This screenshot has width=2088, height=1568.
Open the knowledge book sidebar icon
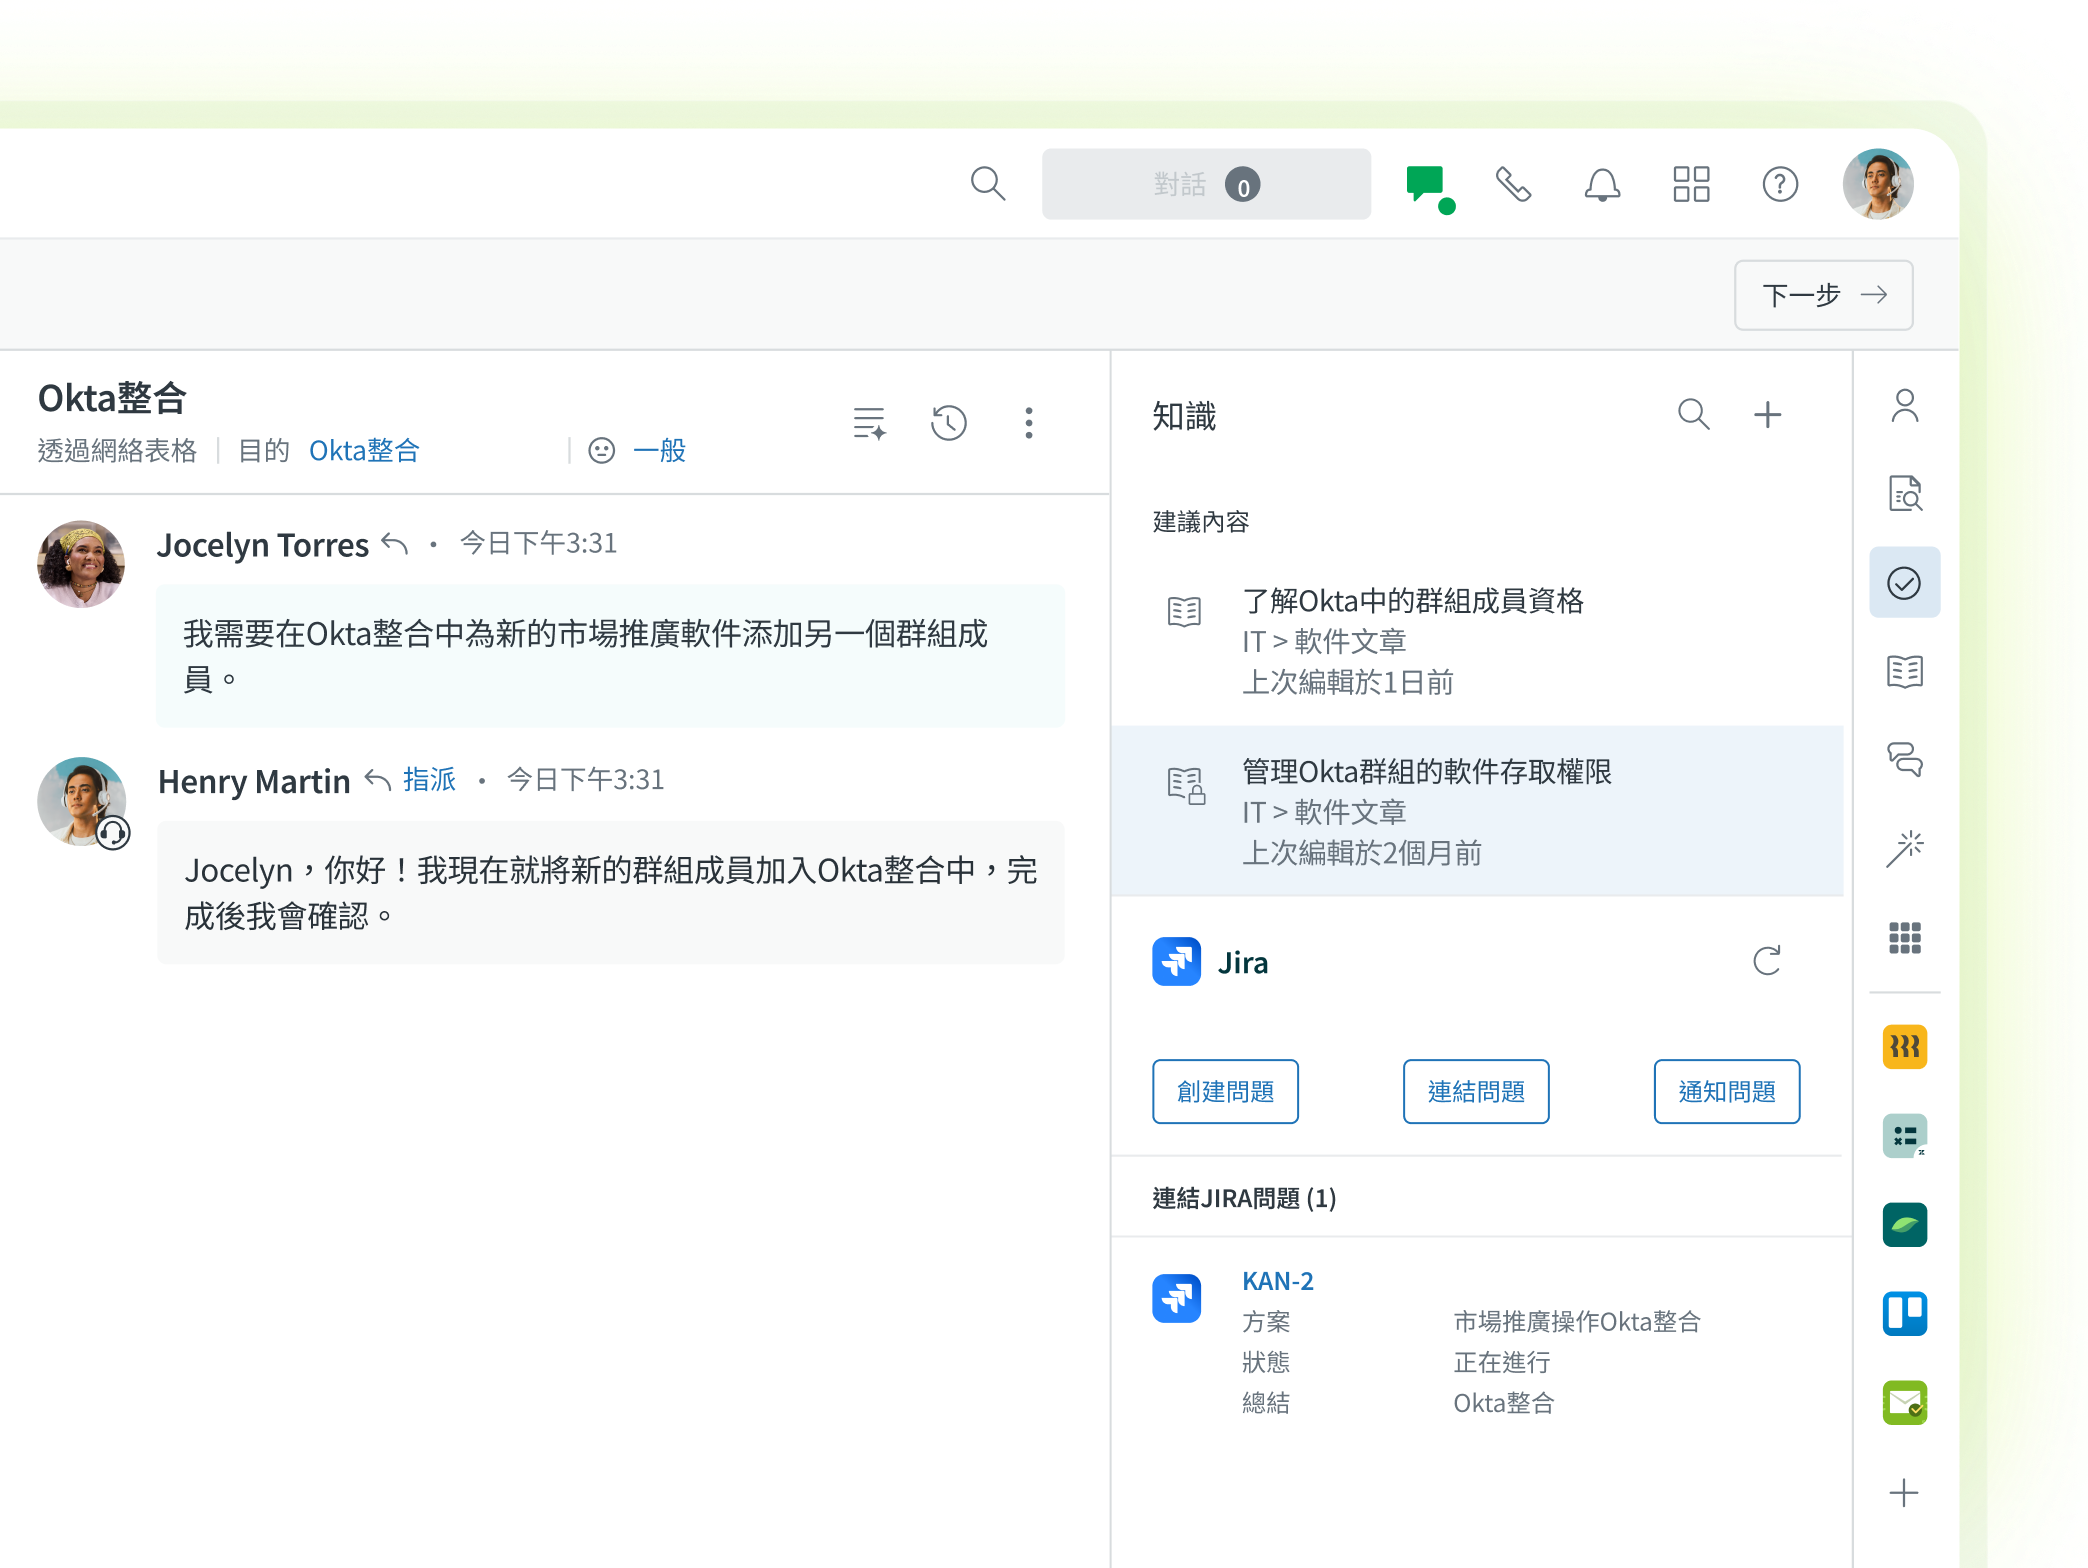(1905, 671)
